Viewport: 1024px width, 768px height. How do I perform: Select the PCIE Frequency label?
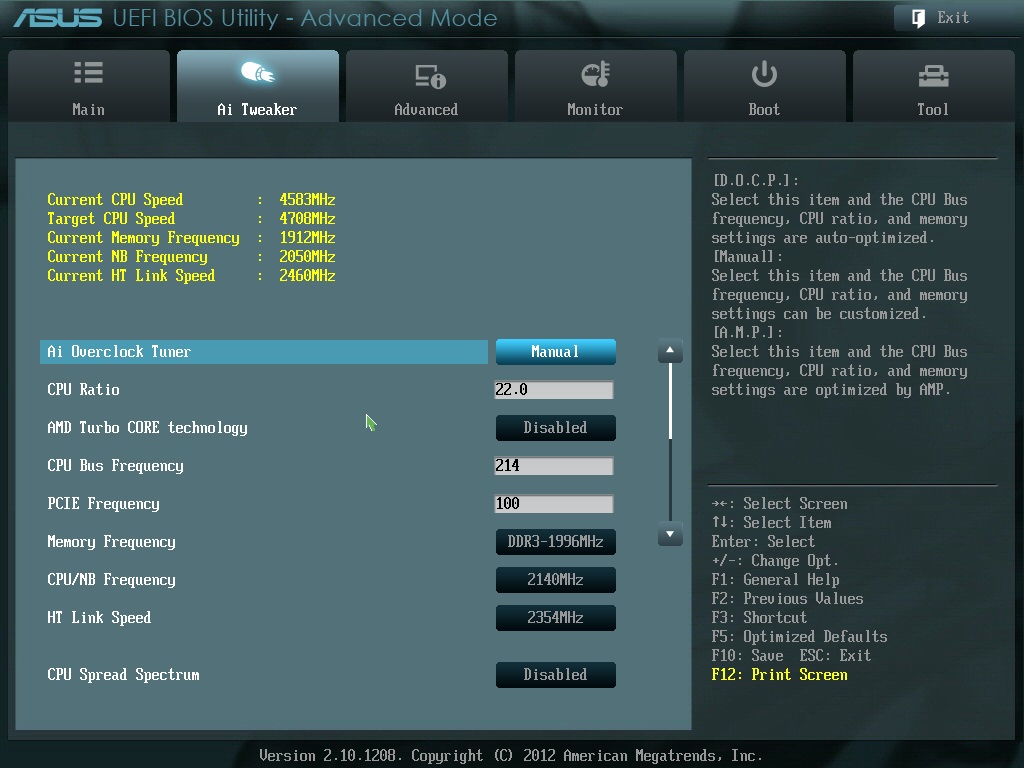coord(103,504)
